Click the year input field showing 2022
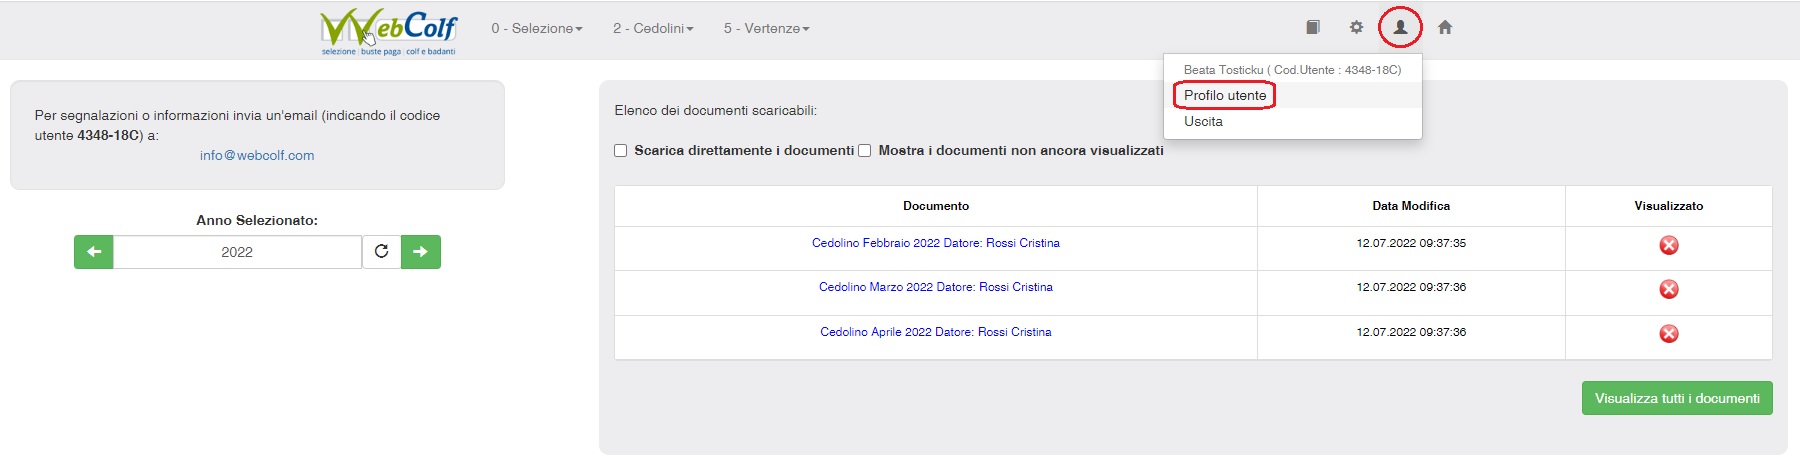 coord(237,252)
